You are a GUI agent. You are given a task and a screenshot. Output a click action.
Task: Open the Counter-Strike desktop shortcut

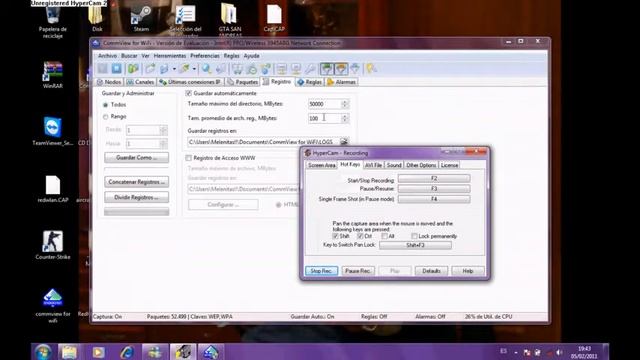(x=53, y=245)
